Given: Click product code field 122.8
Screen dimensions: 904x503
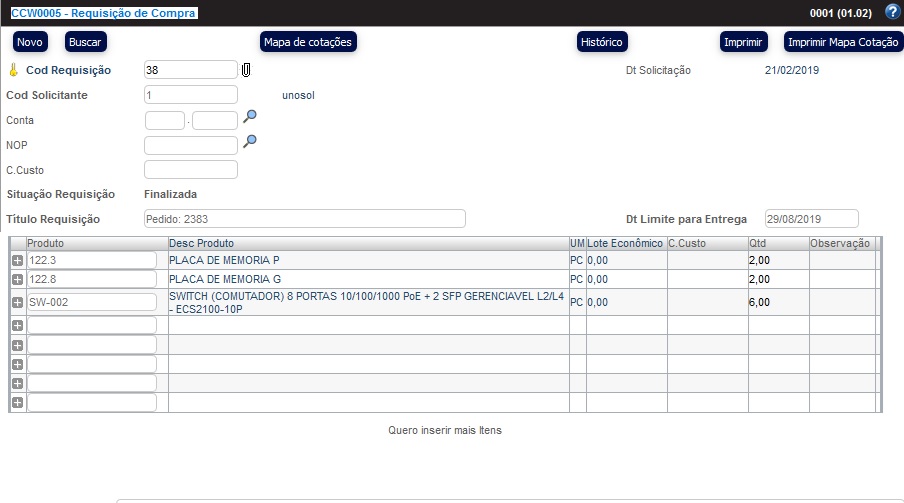Looking at the screenshot, I should (x=92, y=279).
